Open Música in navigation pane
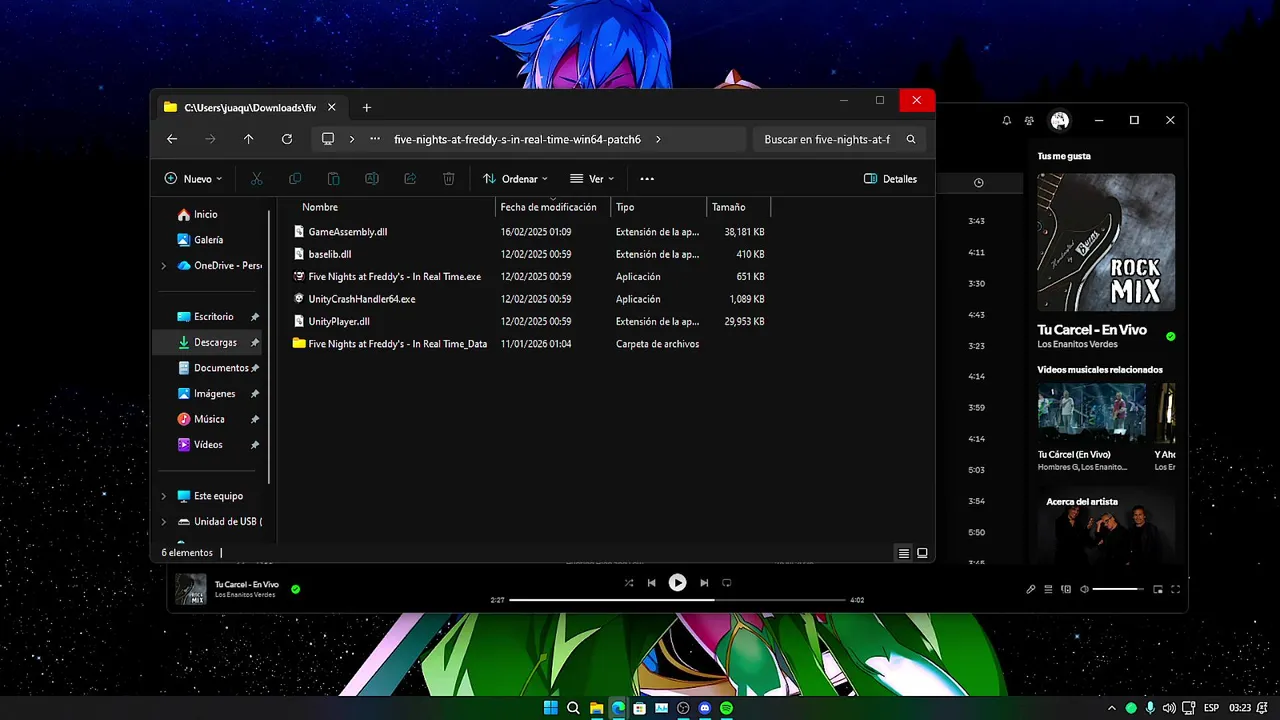The height and width of the screenshot is (720, 1280). 209,419
